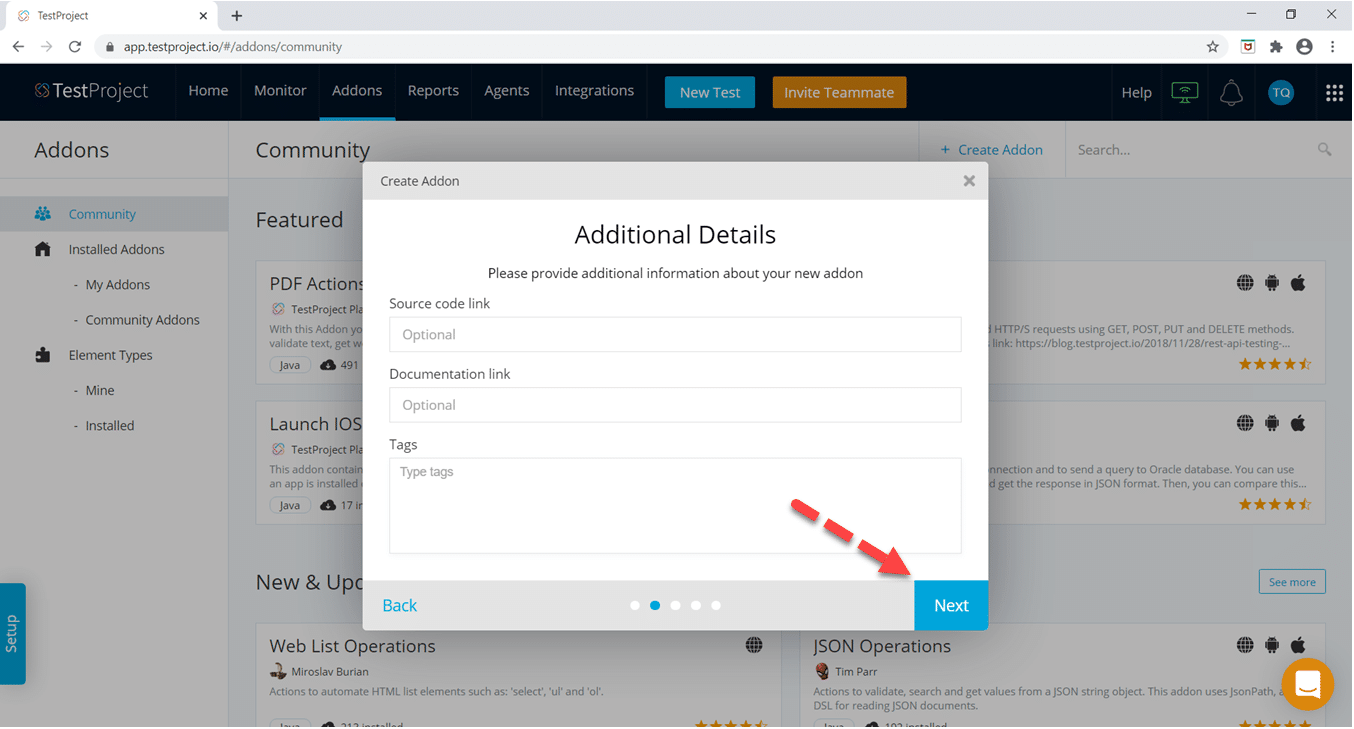The width and height of the screenshot is (1354, 729).
Task: Select Community in the sidebar
Action: pyautogui.click(x=102, y=214)
